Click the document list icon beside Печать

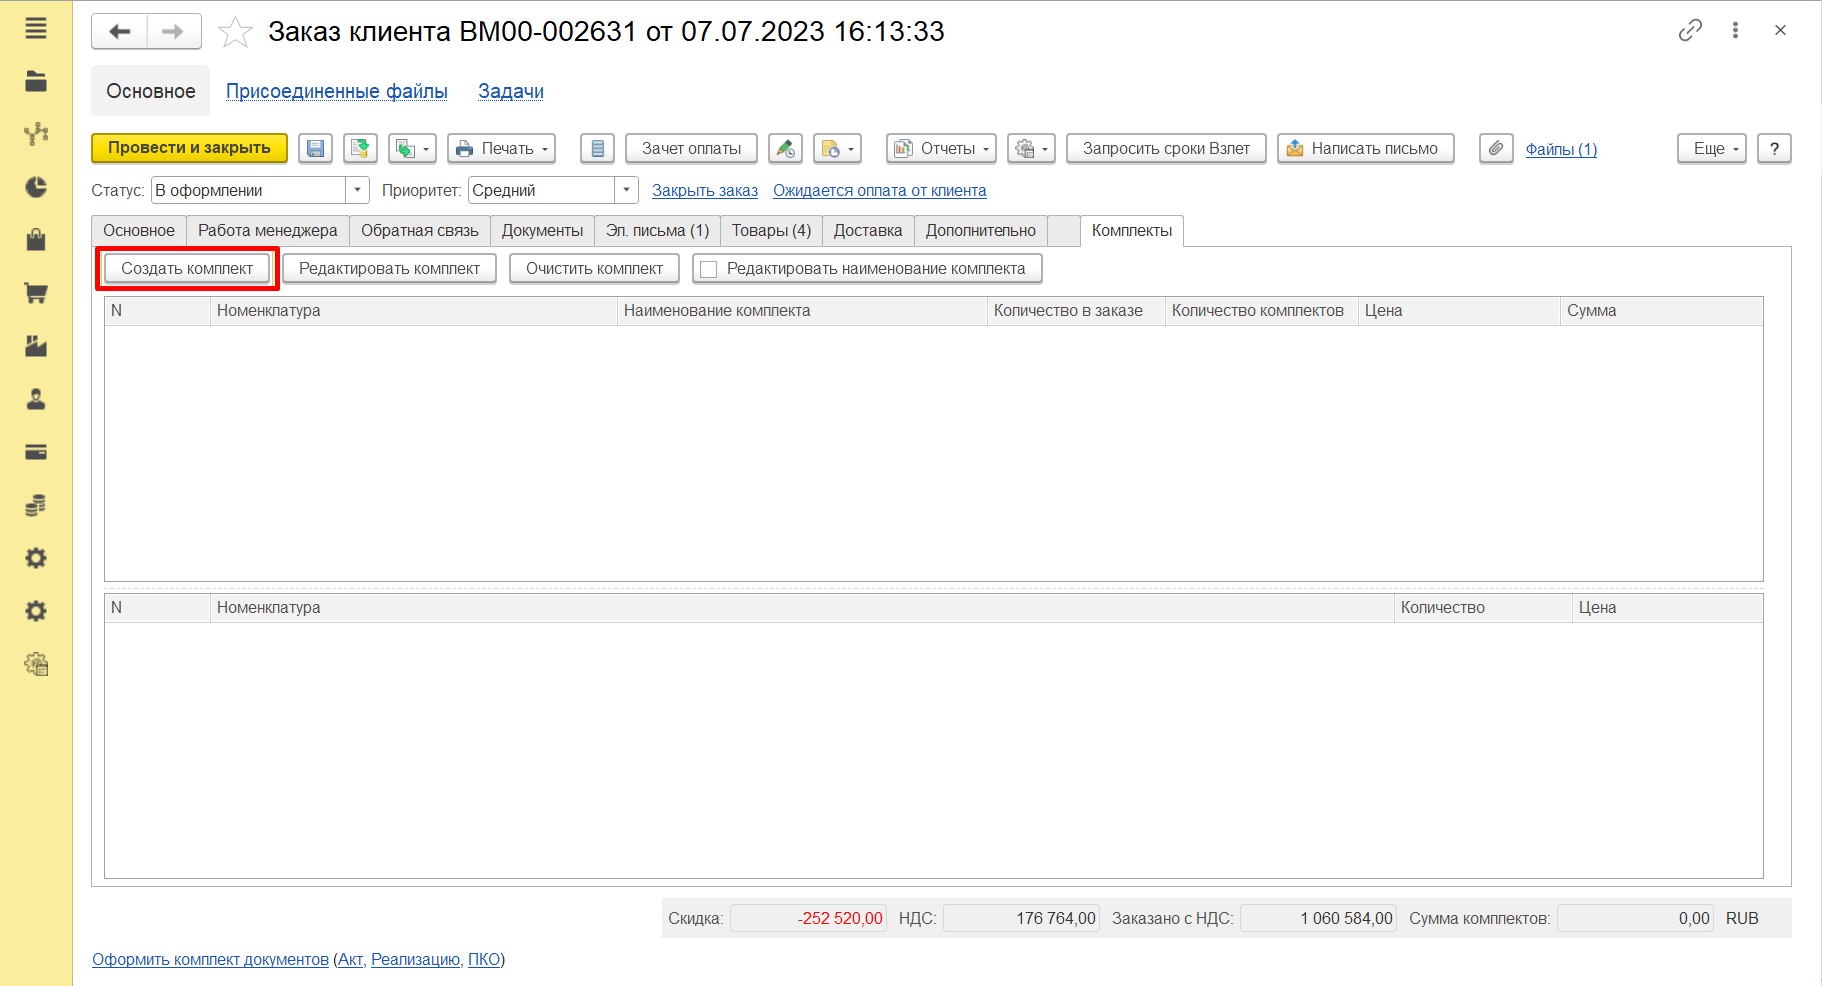(597, 149)
